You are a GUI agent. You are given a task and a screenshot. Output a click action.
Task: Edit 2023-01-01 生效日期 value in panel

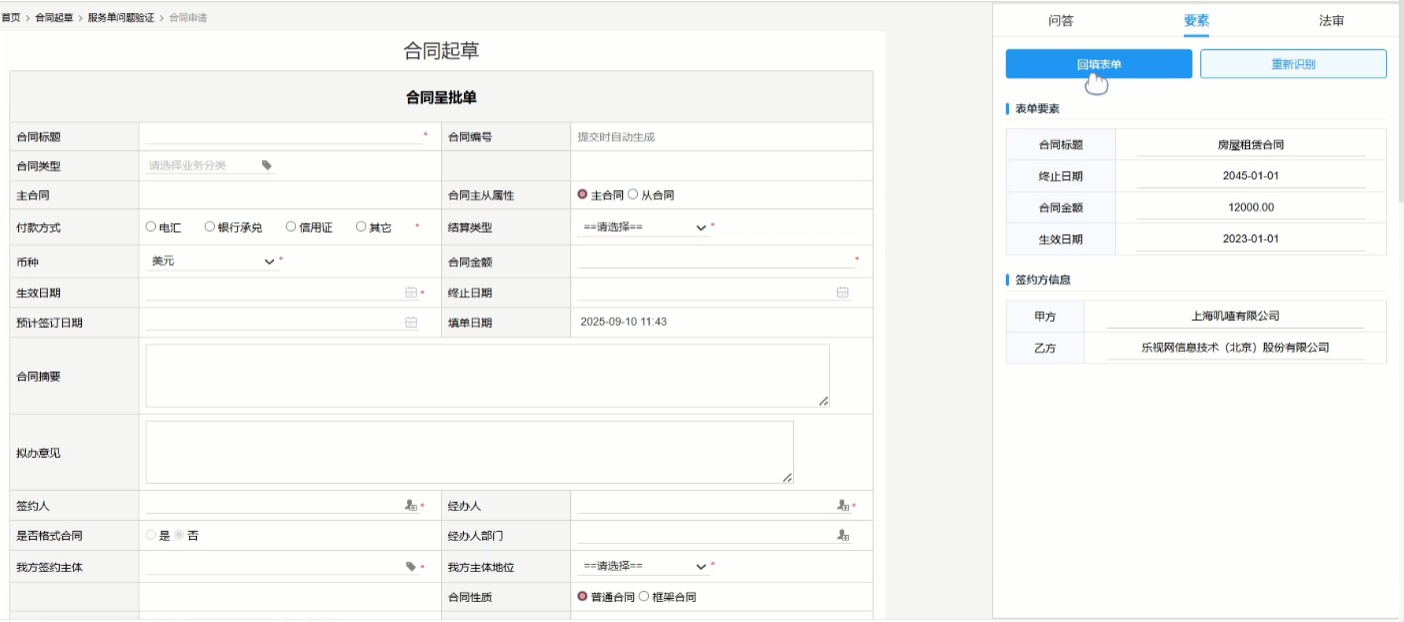coord(1250,239)
